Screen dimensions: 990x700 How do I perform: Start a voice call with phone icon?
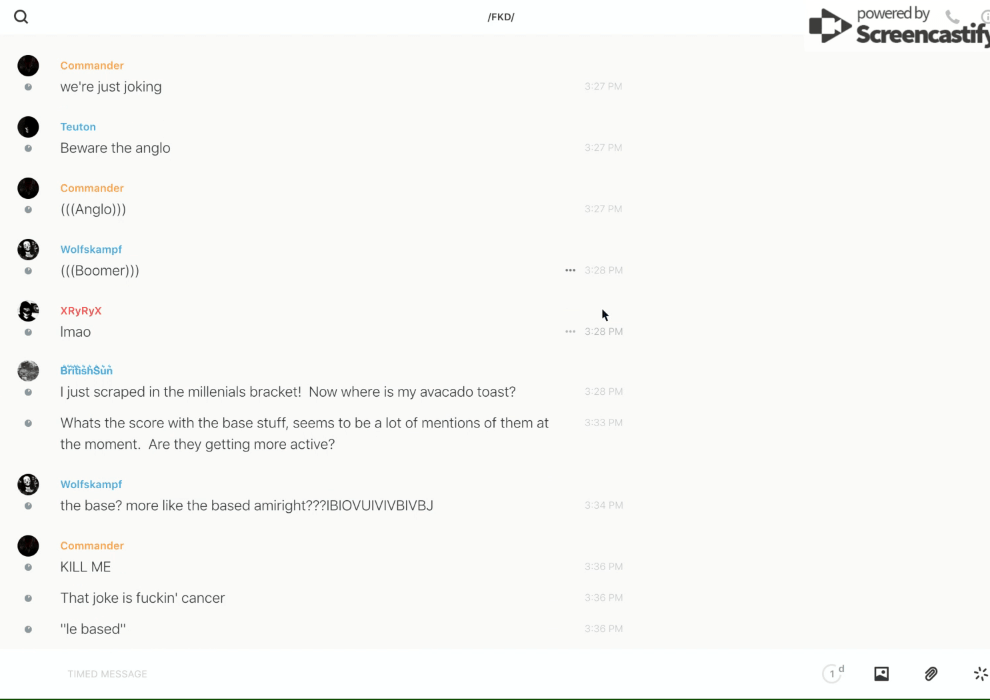[x=952, y=17]
